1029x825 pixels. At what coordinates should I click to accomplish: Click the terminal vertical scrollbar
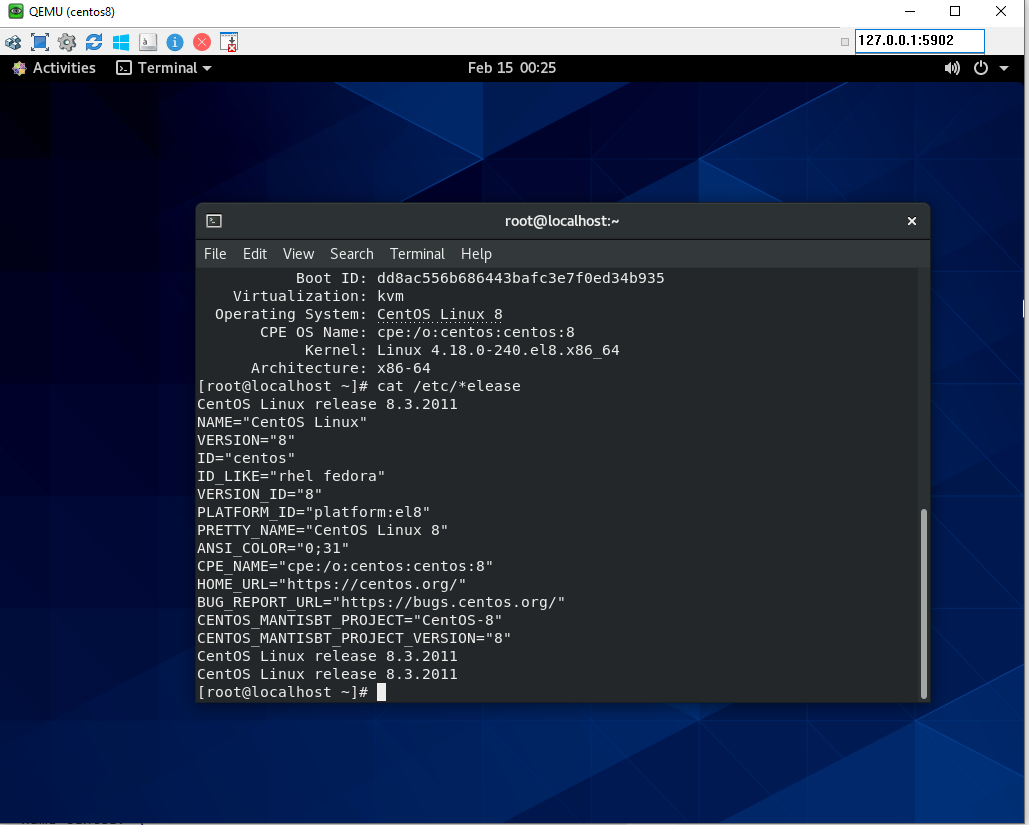click(923, 600)
